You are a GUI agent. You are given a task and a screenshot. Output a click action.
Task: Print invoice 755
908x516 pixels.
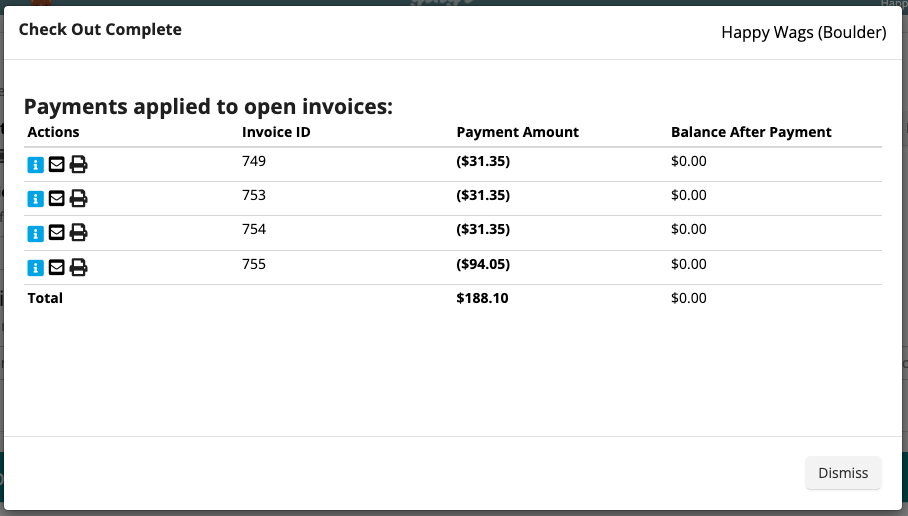click(78, 268)
